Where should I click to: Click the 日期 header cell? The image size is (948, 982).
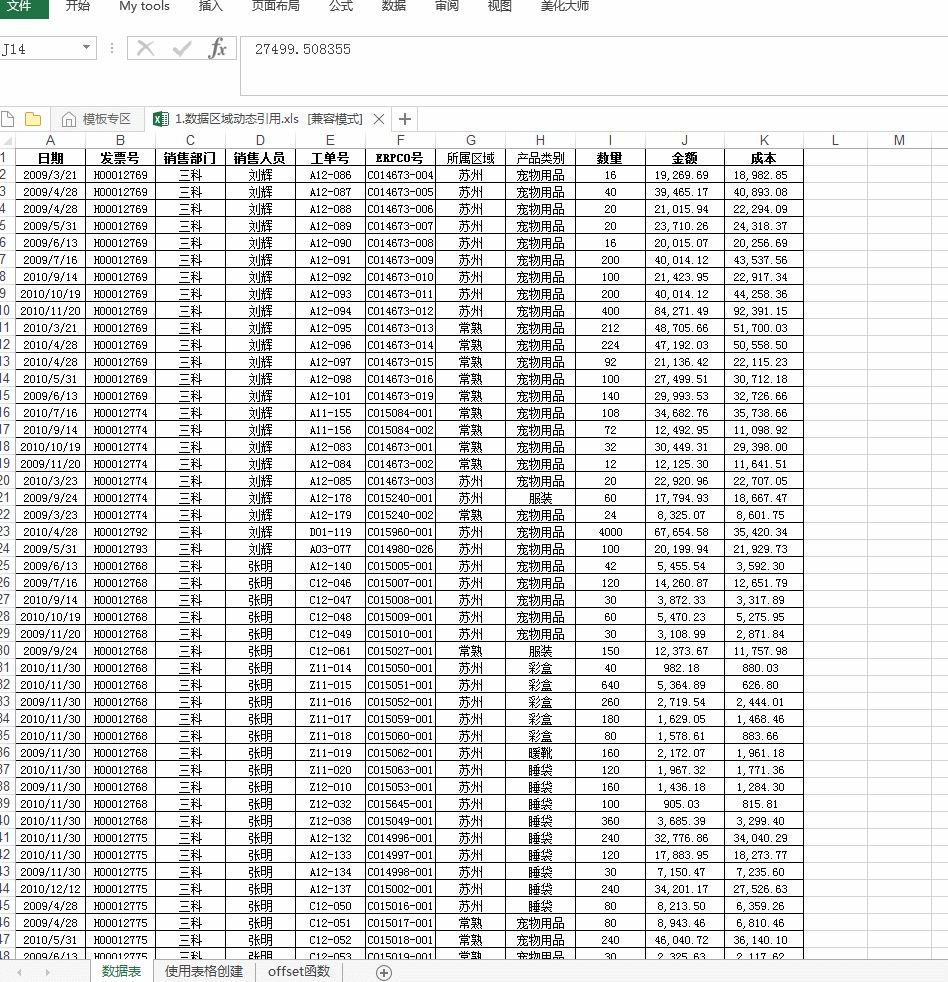[x=50, y=158]
